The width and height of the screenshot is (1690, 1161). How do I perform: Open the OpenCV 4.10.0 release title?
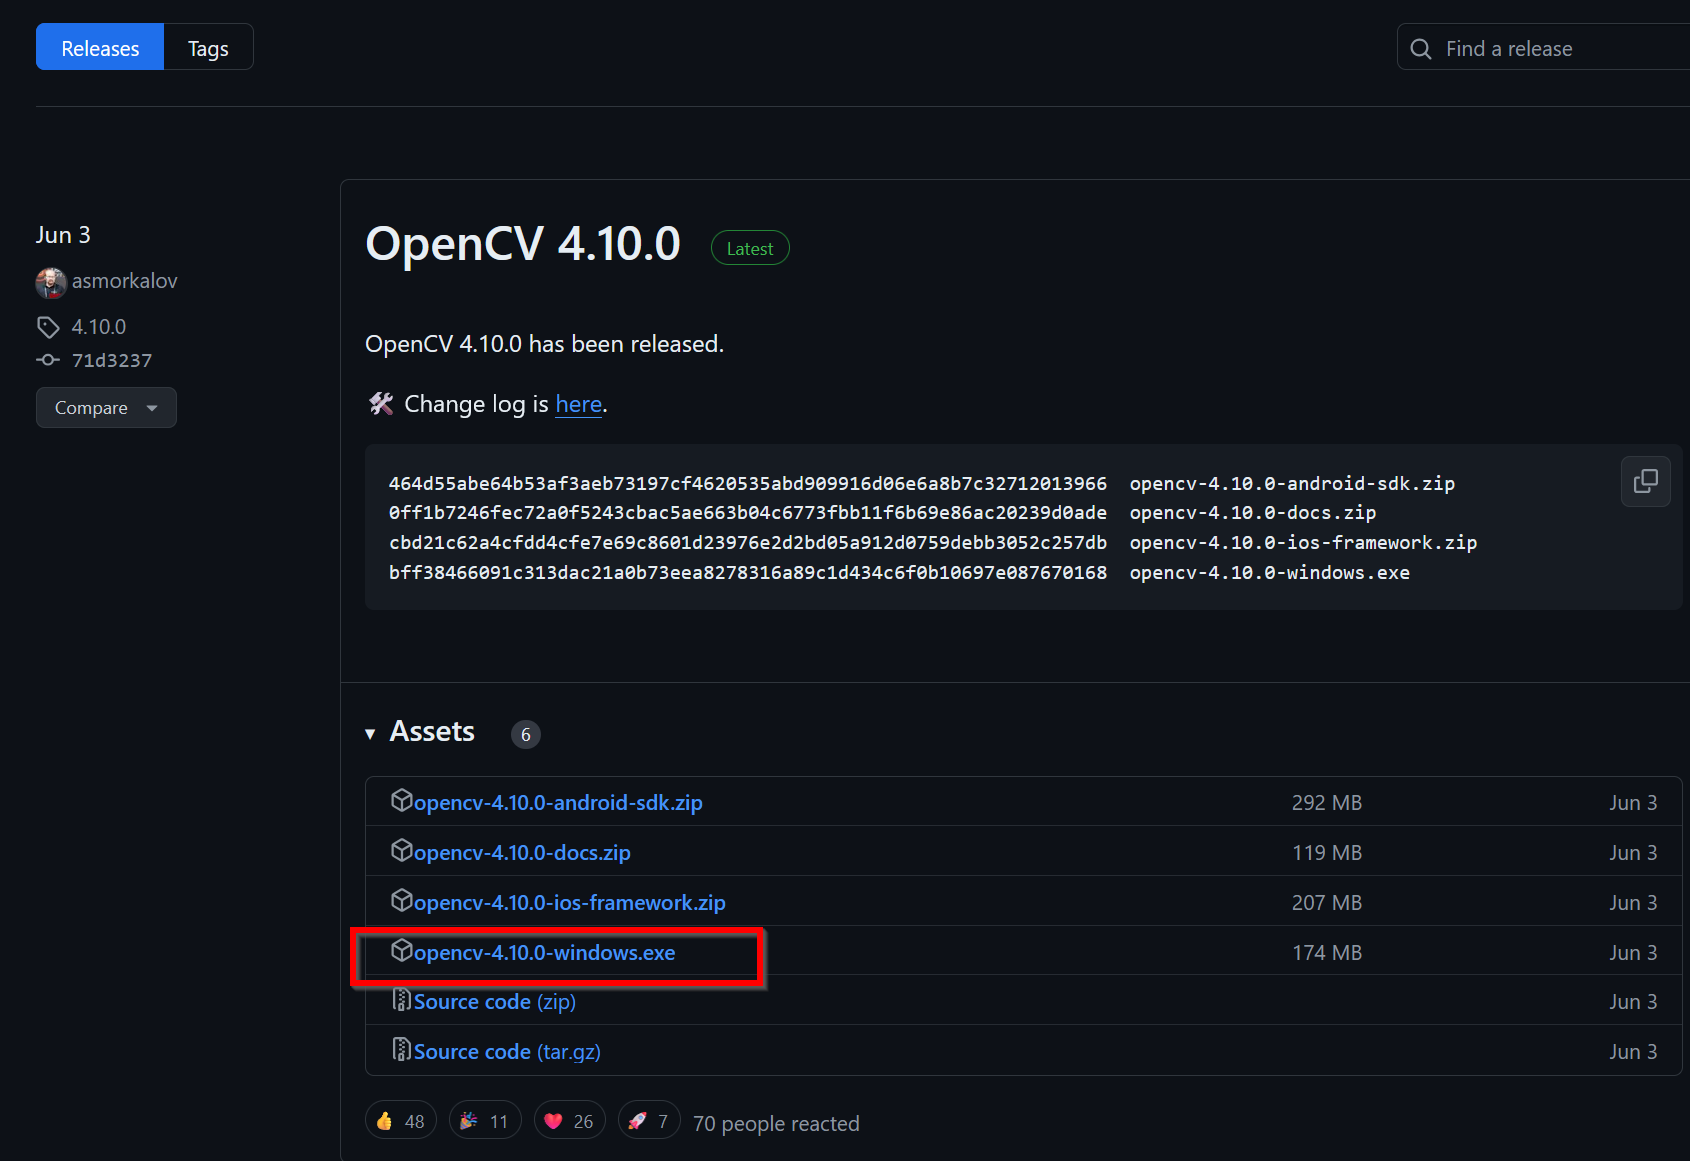[x=523, y=244]
